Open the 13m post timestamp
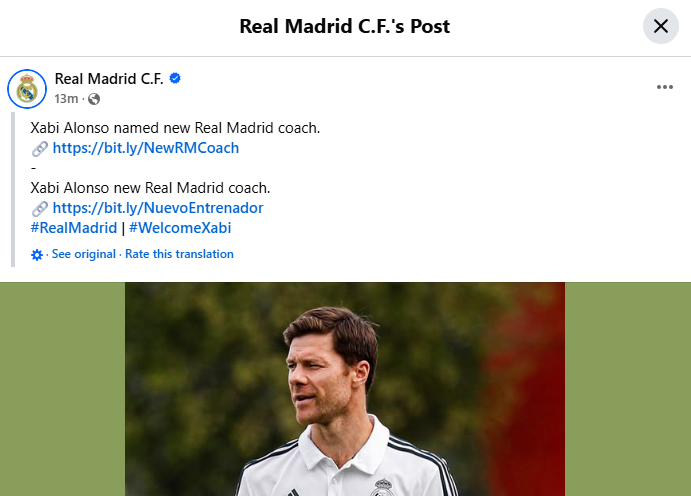 point(66,99)
